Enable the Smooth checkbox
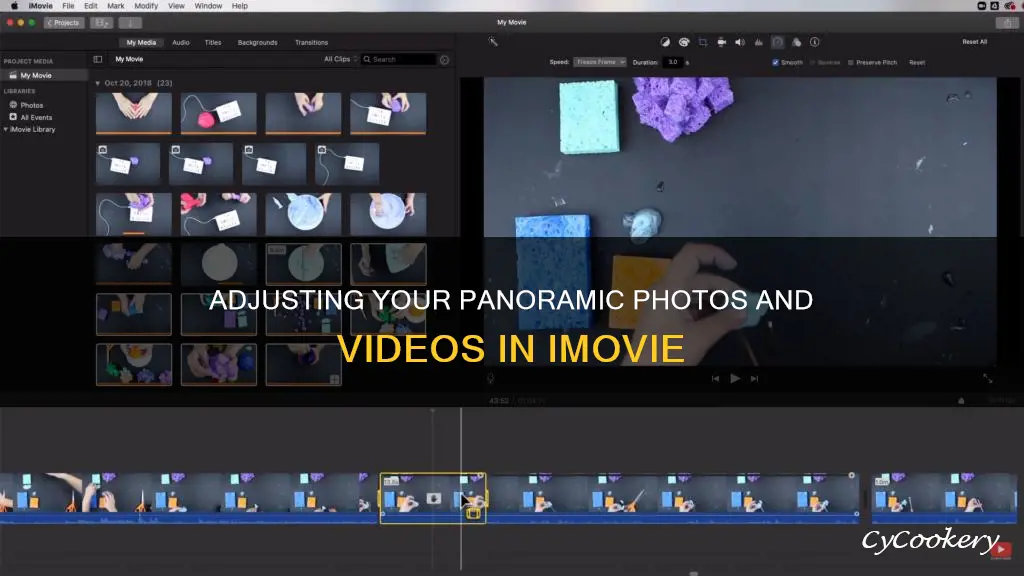 pos(775,63)
